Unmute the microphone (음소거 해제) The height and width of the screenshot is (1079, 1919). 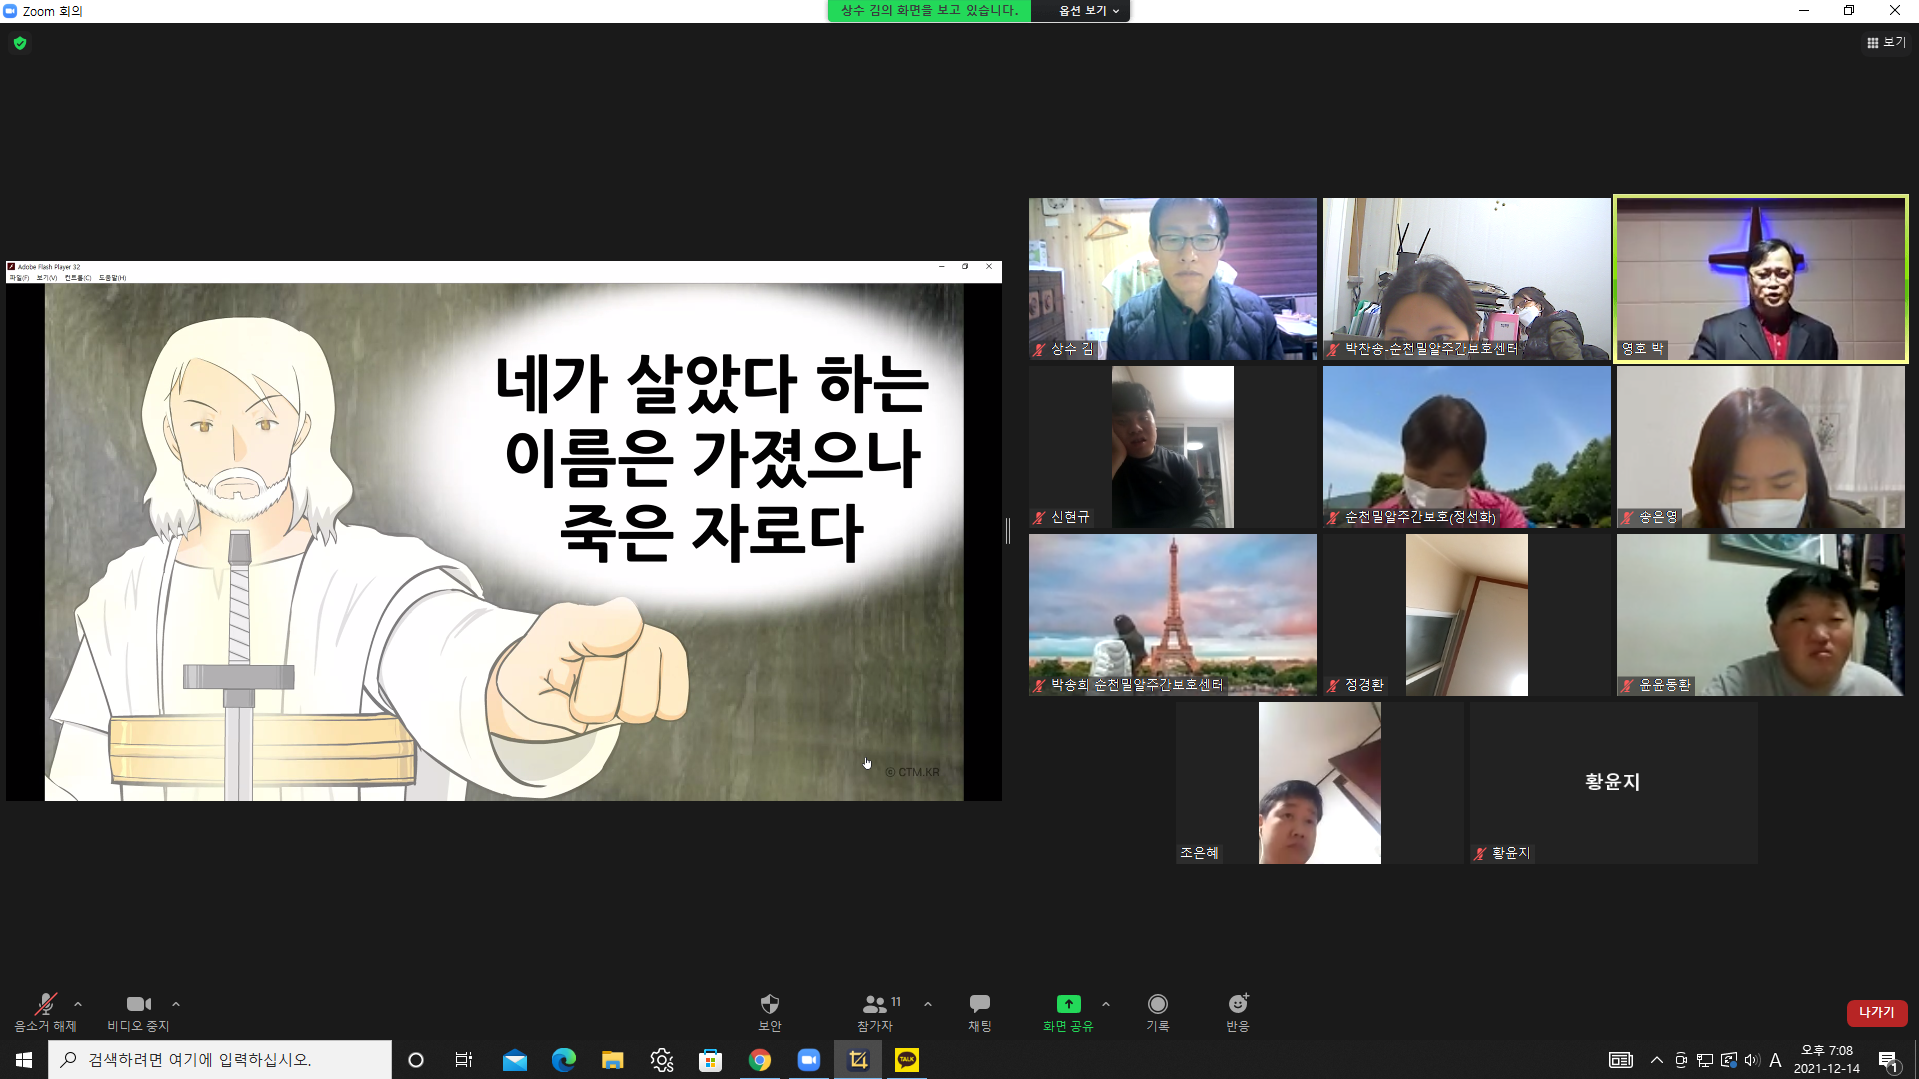(45, 1012)
